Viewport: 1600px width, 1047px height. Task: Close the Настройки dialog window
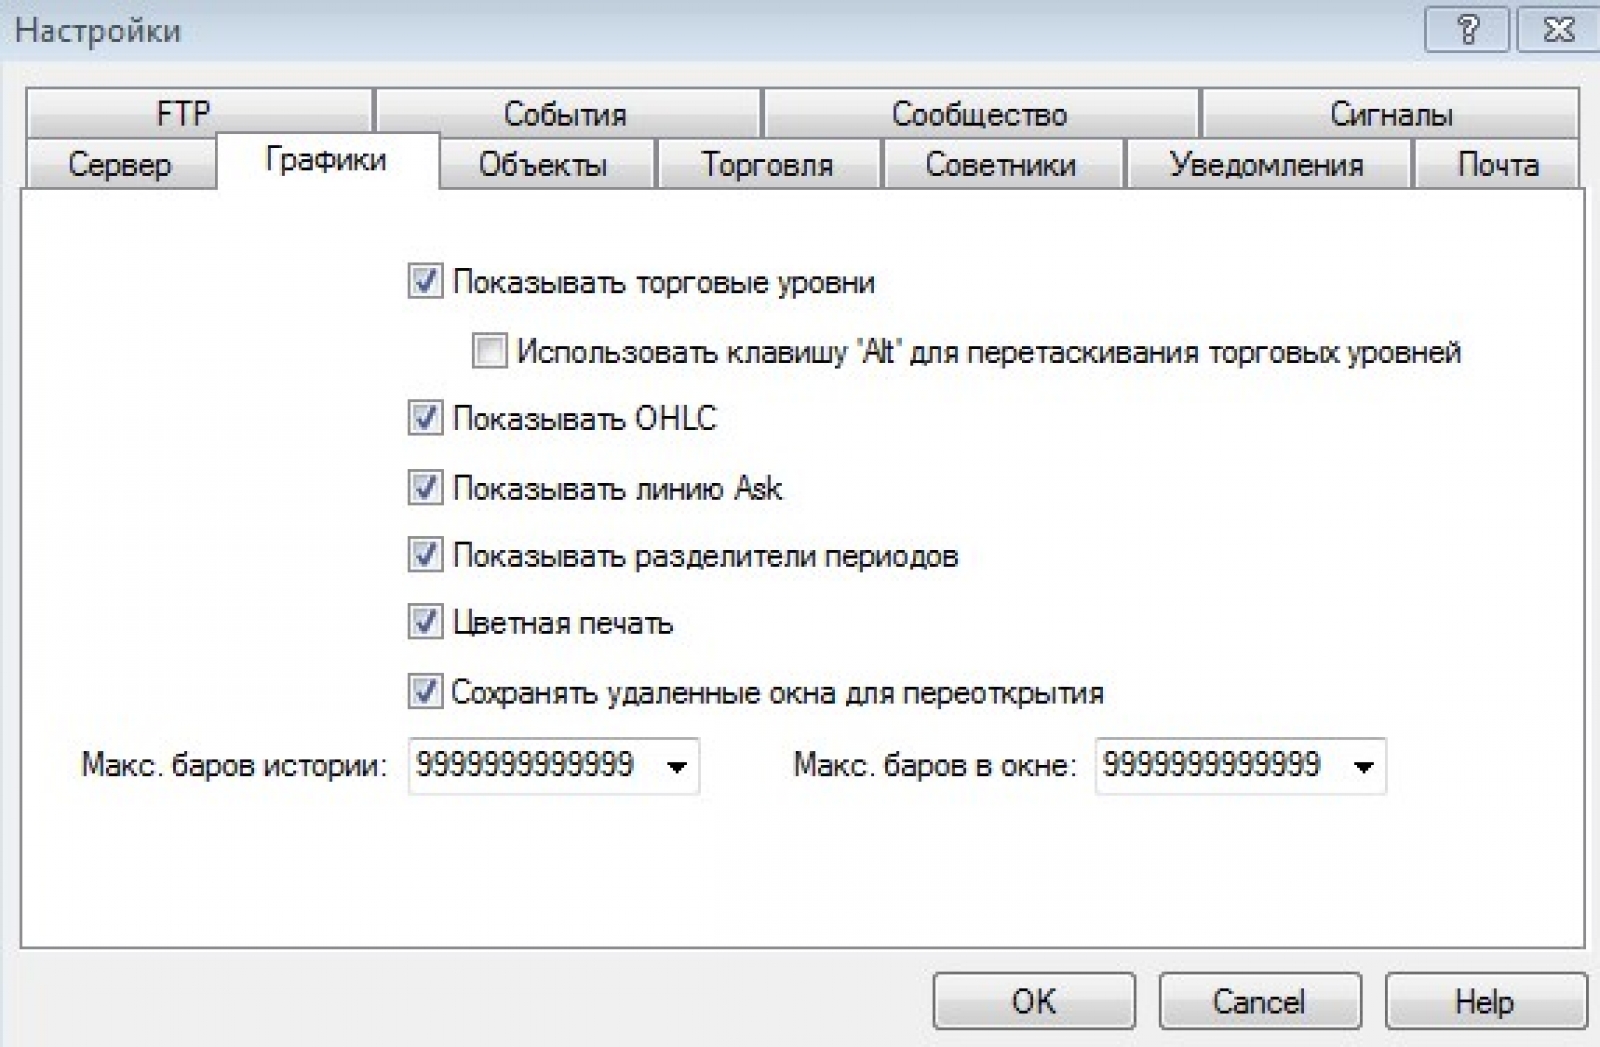click(x=1559, y=30)
